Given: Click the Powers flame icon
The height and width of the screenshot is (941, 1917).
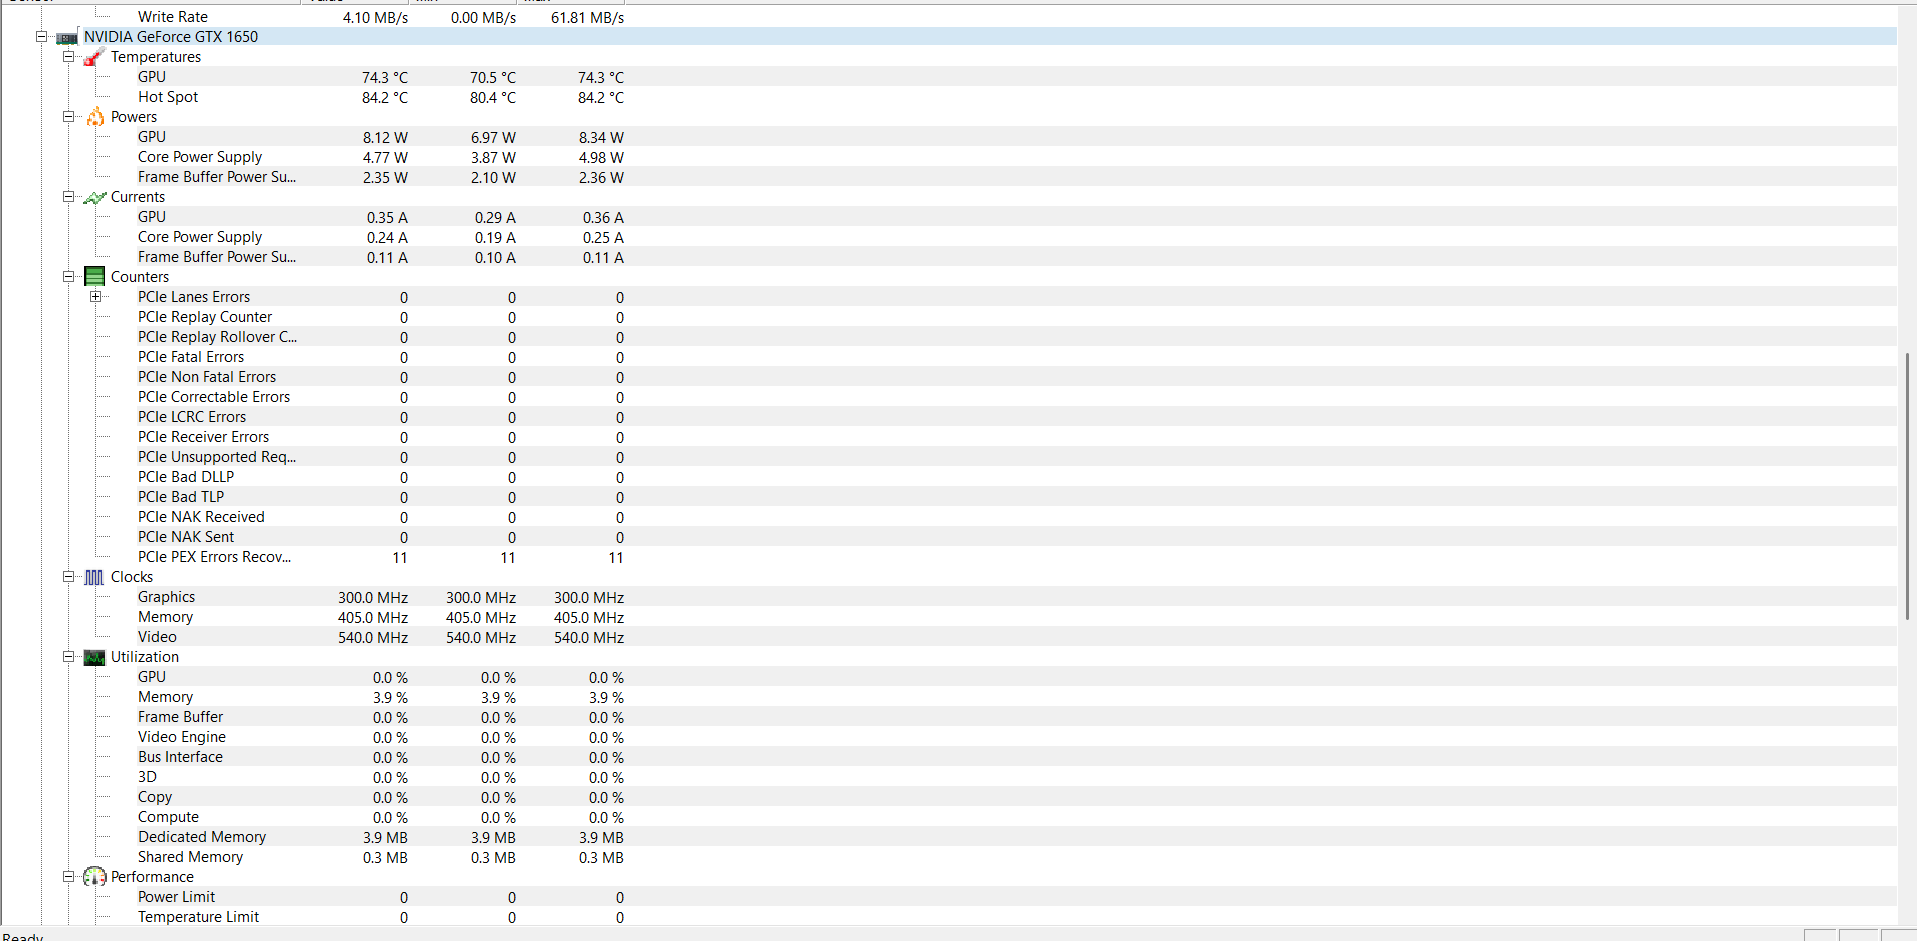Looking at the screenshot, I should coord(95,117).
